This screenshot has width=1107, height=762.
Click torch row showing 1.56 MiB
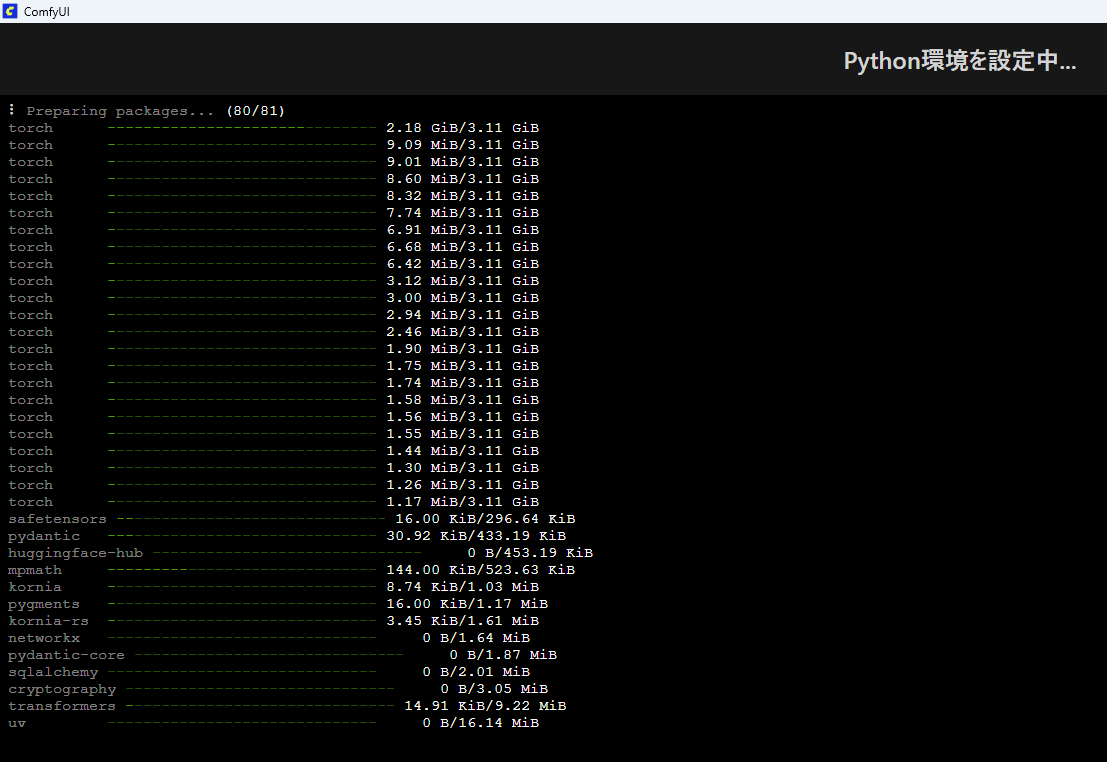(x=273, y=417)
